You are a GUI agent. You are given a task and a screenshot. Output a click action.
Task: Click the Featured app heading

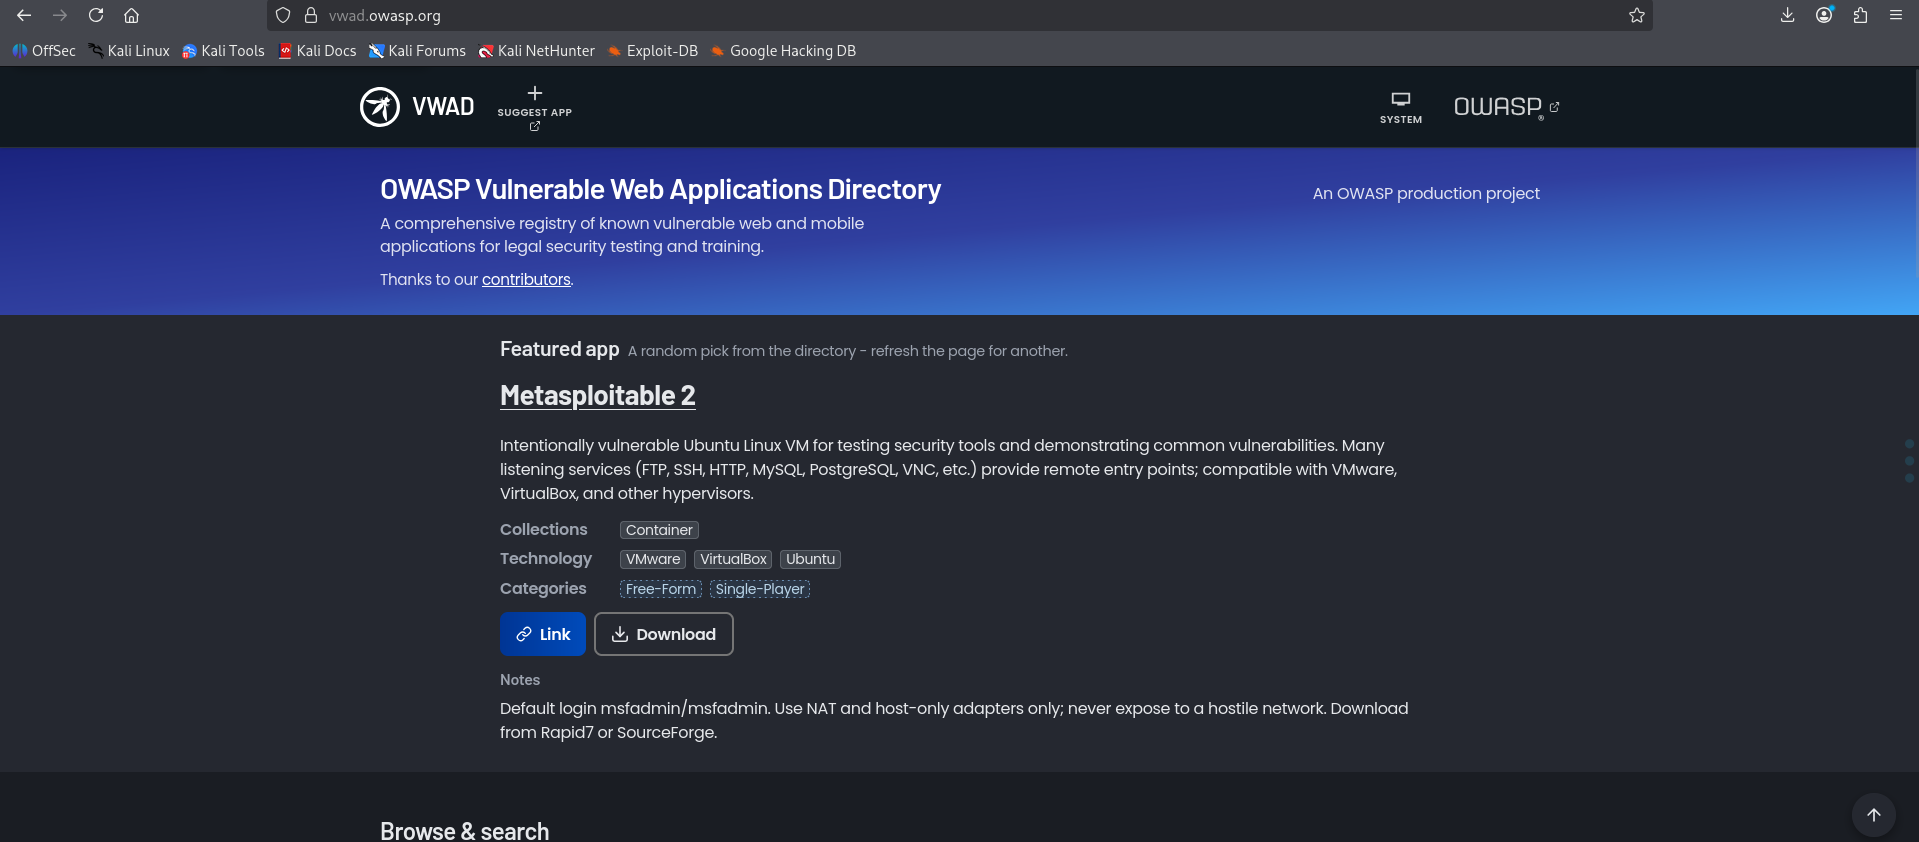click(x=560, y=349)
